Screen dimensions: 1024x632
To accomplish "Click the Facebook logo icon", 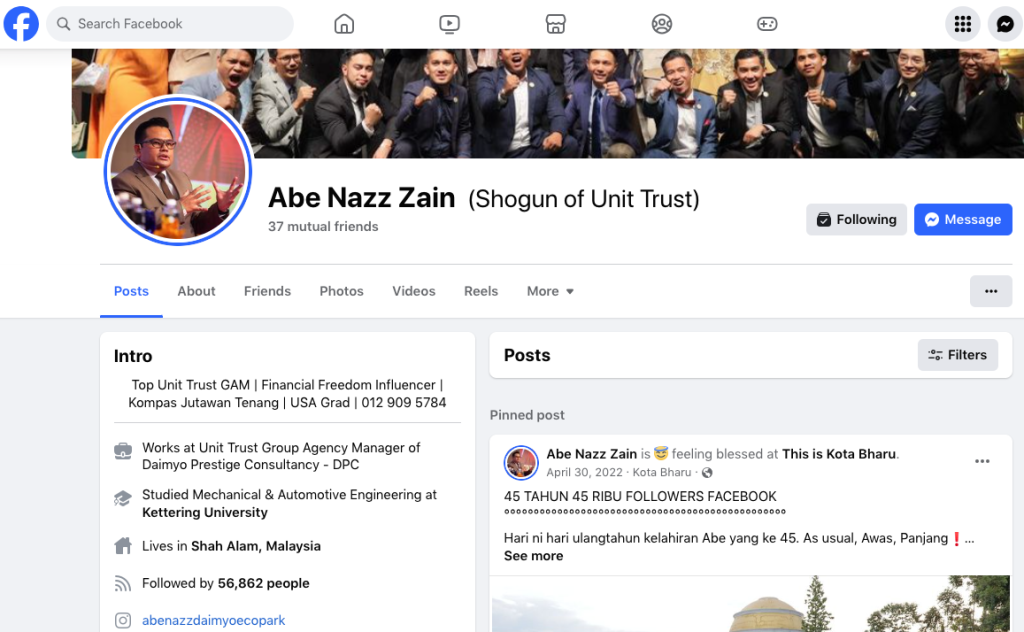I will pyautogui.click(x=21, y=24).
